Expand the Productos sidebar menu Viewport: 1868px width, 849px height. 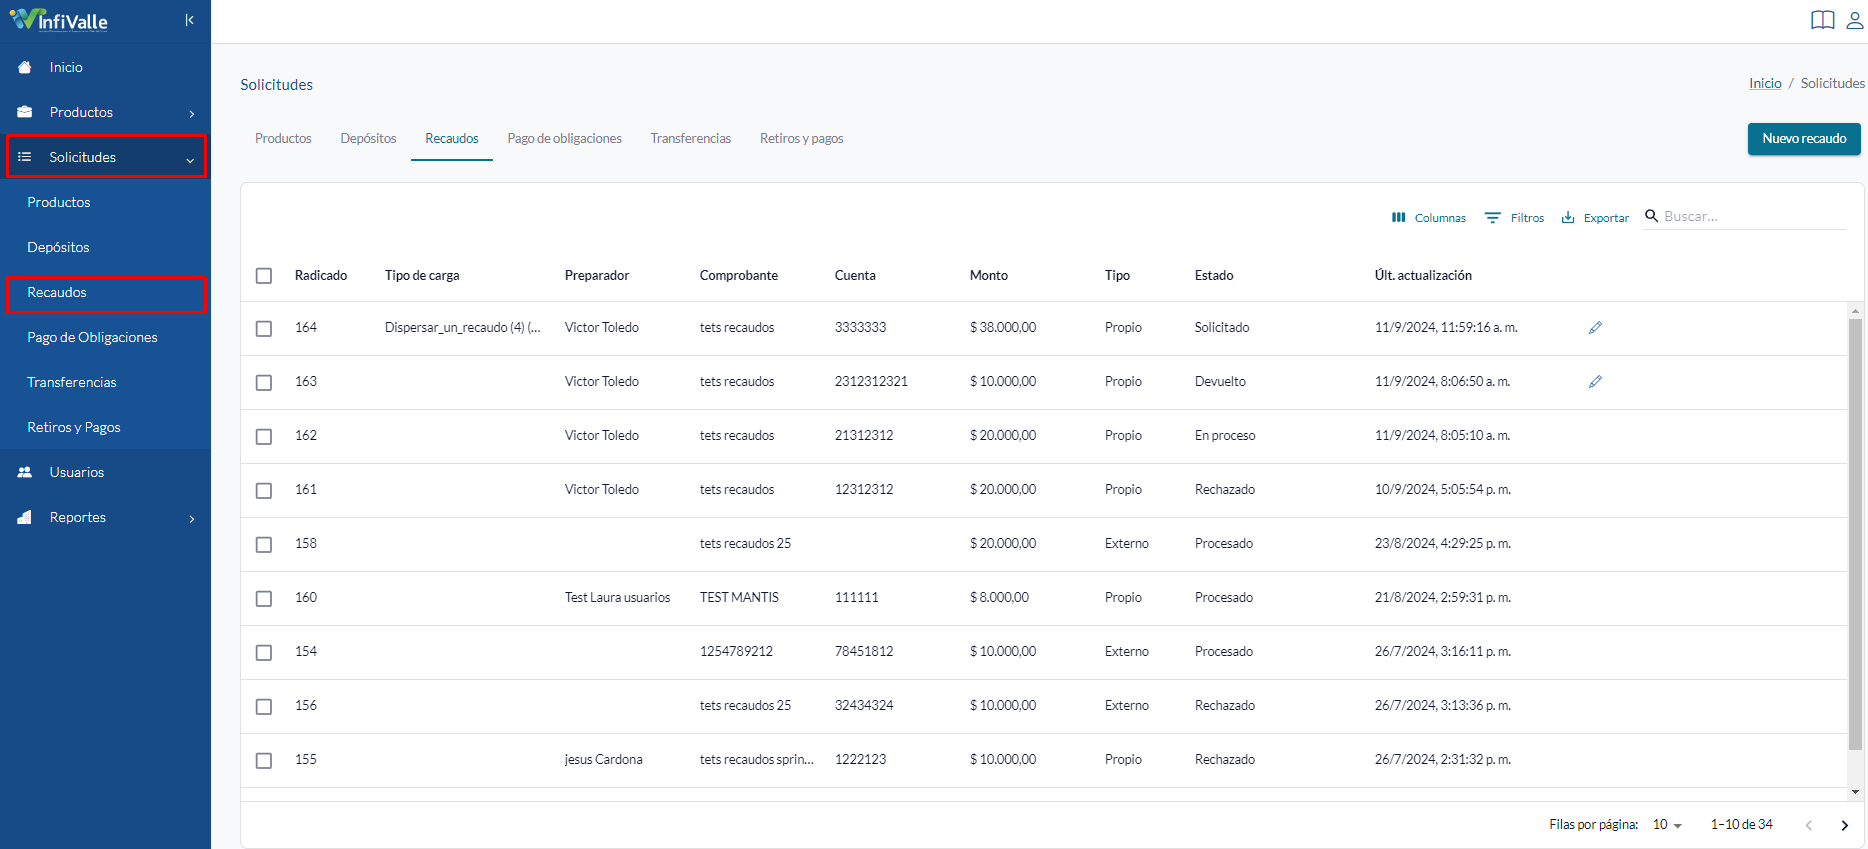[105, 112]
